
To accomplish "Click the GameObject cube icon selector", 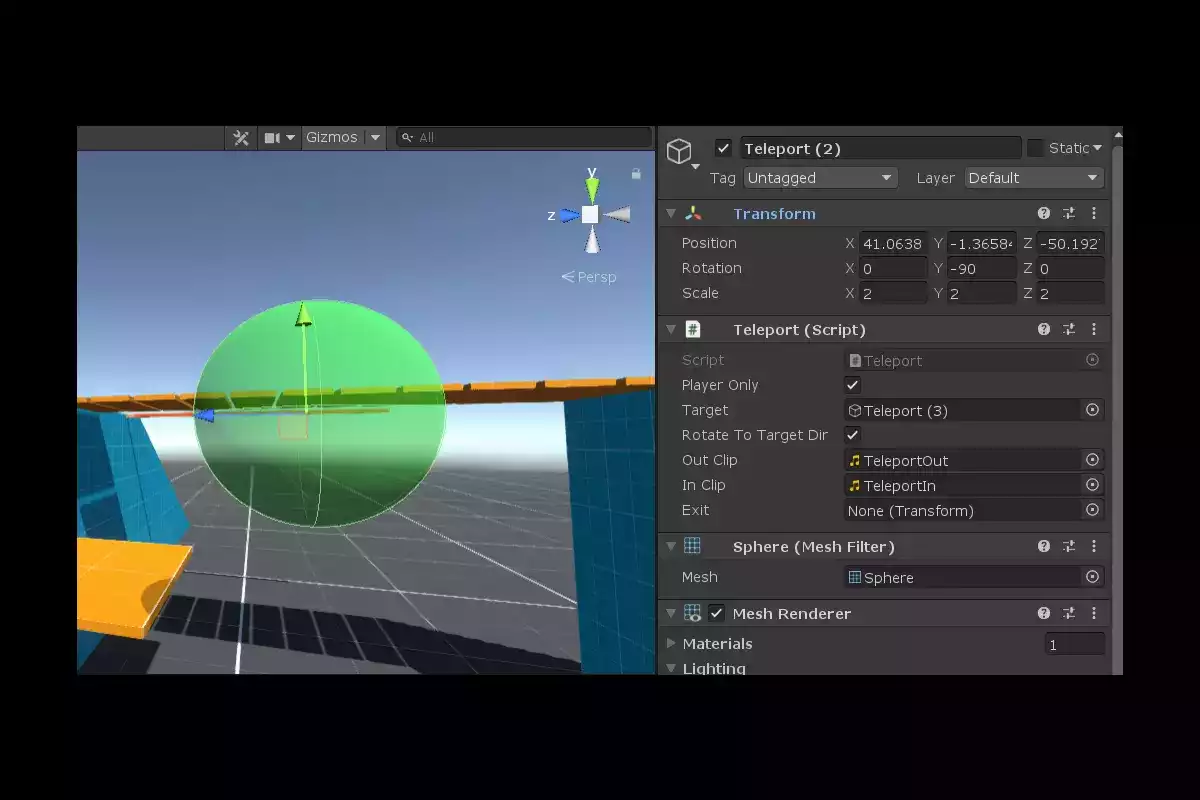I will click(x=679, y=151).
